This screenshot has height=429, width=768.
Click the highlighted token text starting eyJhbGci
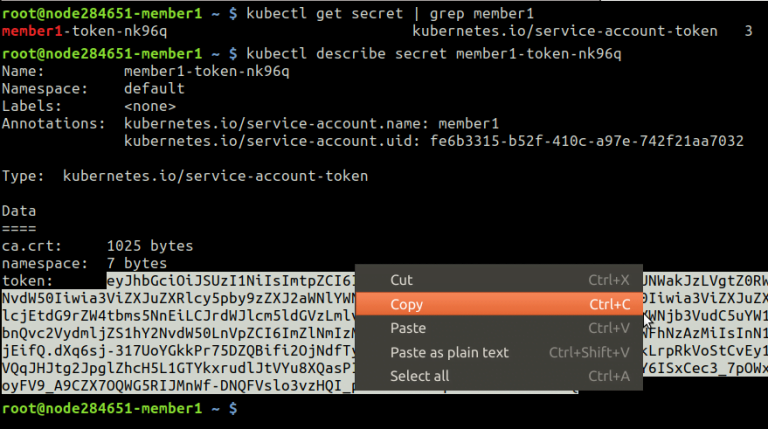click(231, 281)
